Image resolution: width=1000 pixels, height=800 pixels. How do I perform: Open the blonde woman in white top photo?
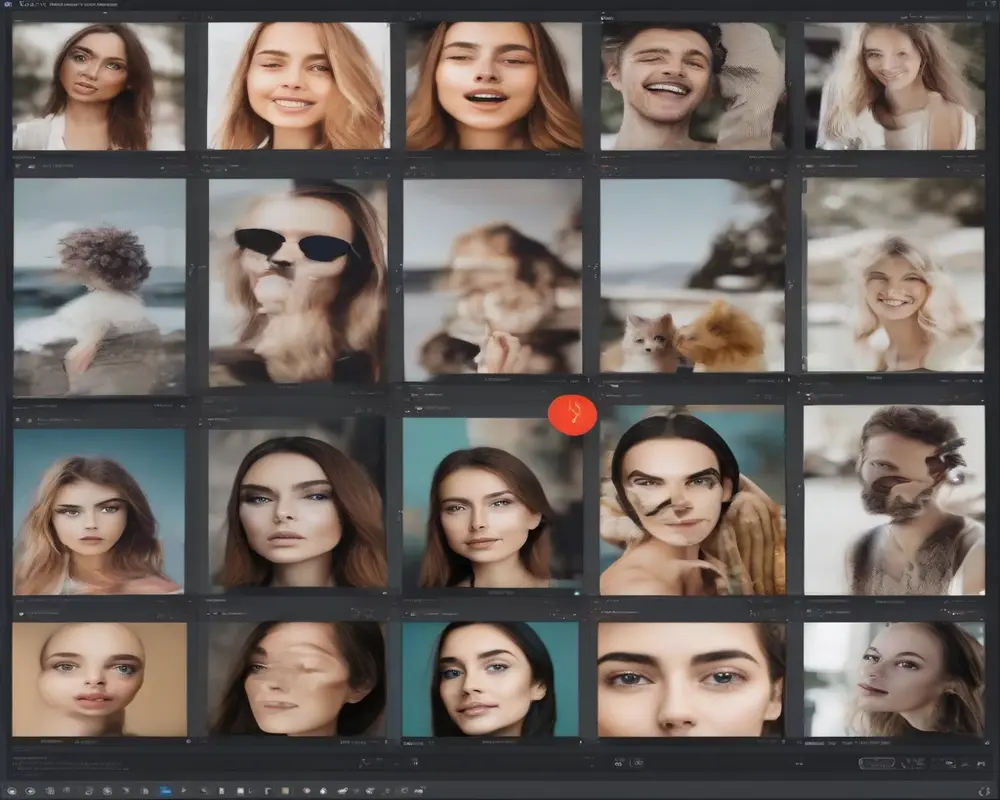click(x=894, y=86)
